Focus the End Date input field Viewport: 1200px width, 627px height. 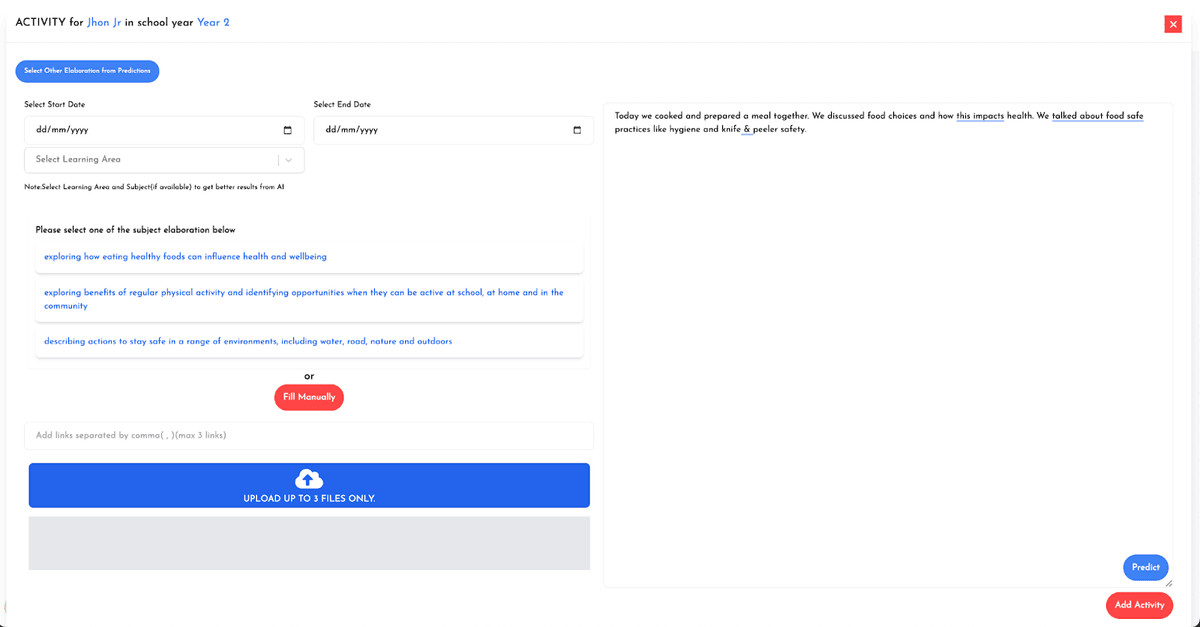440,130
